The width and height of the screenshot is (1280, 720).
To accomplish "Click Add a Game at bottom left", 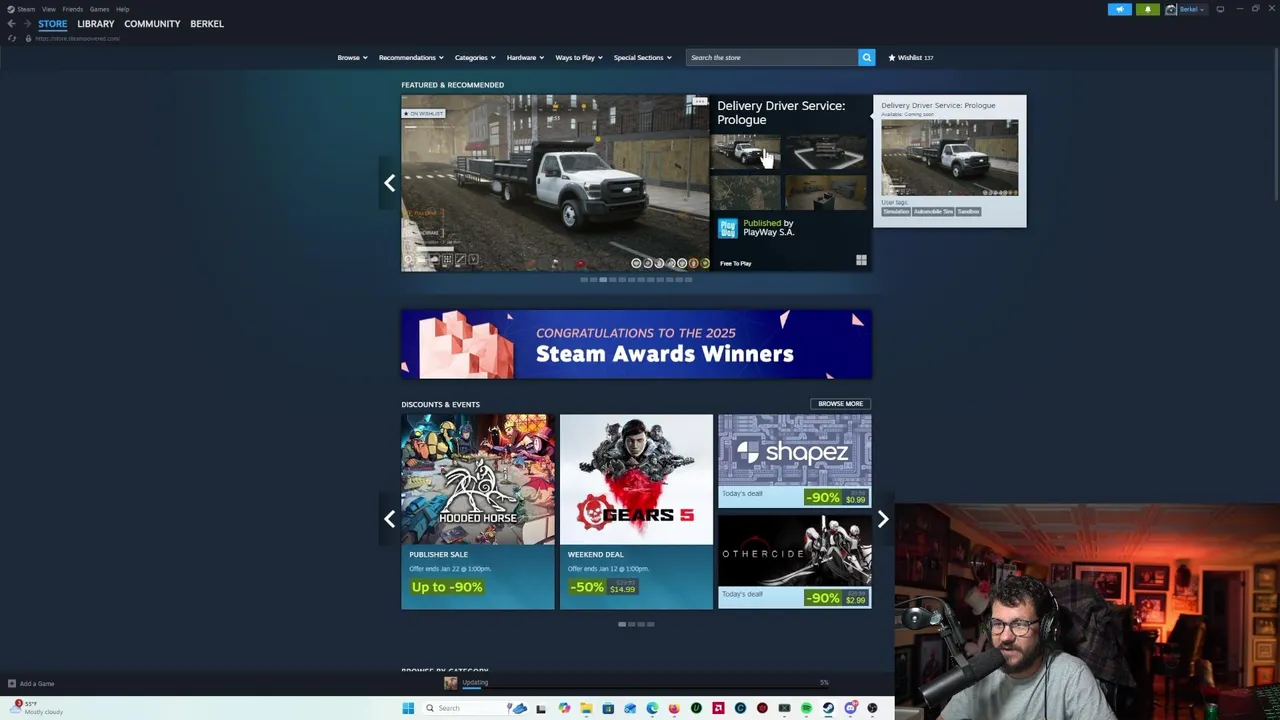I will (x=30, y=684).
